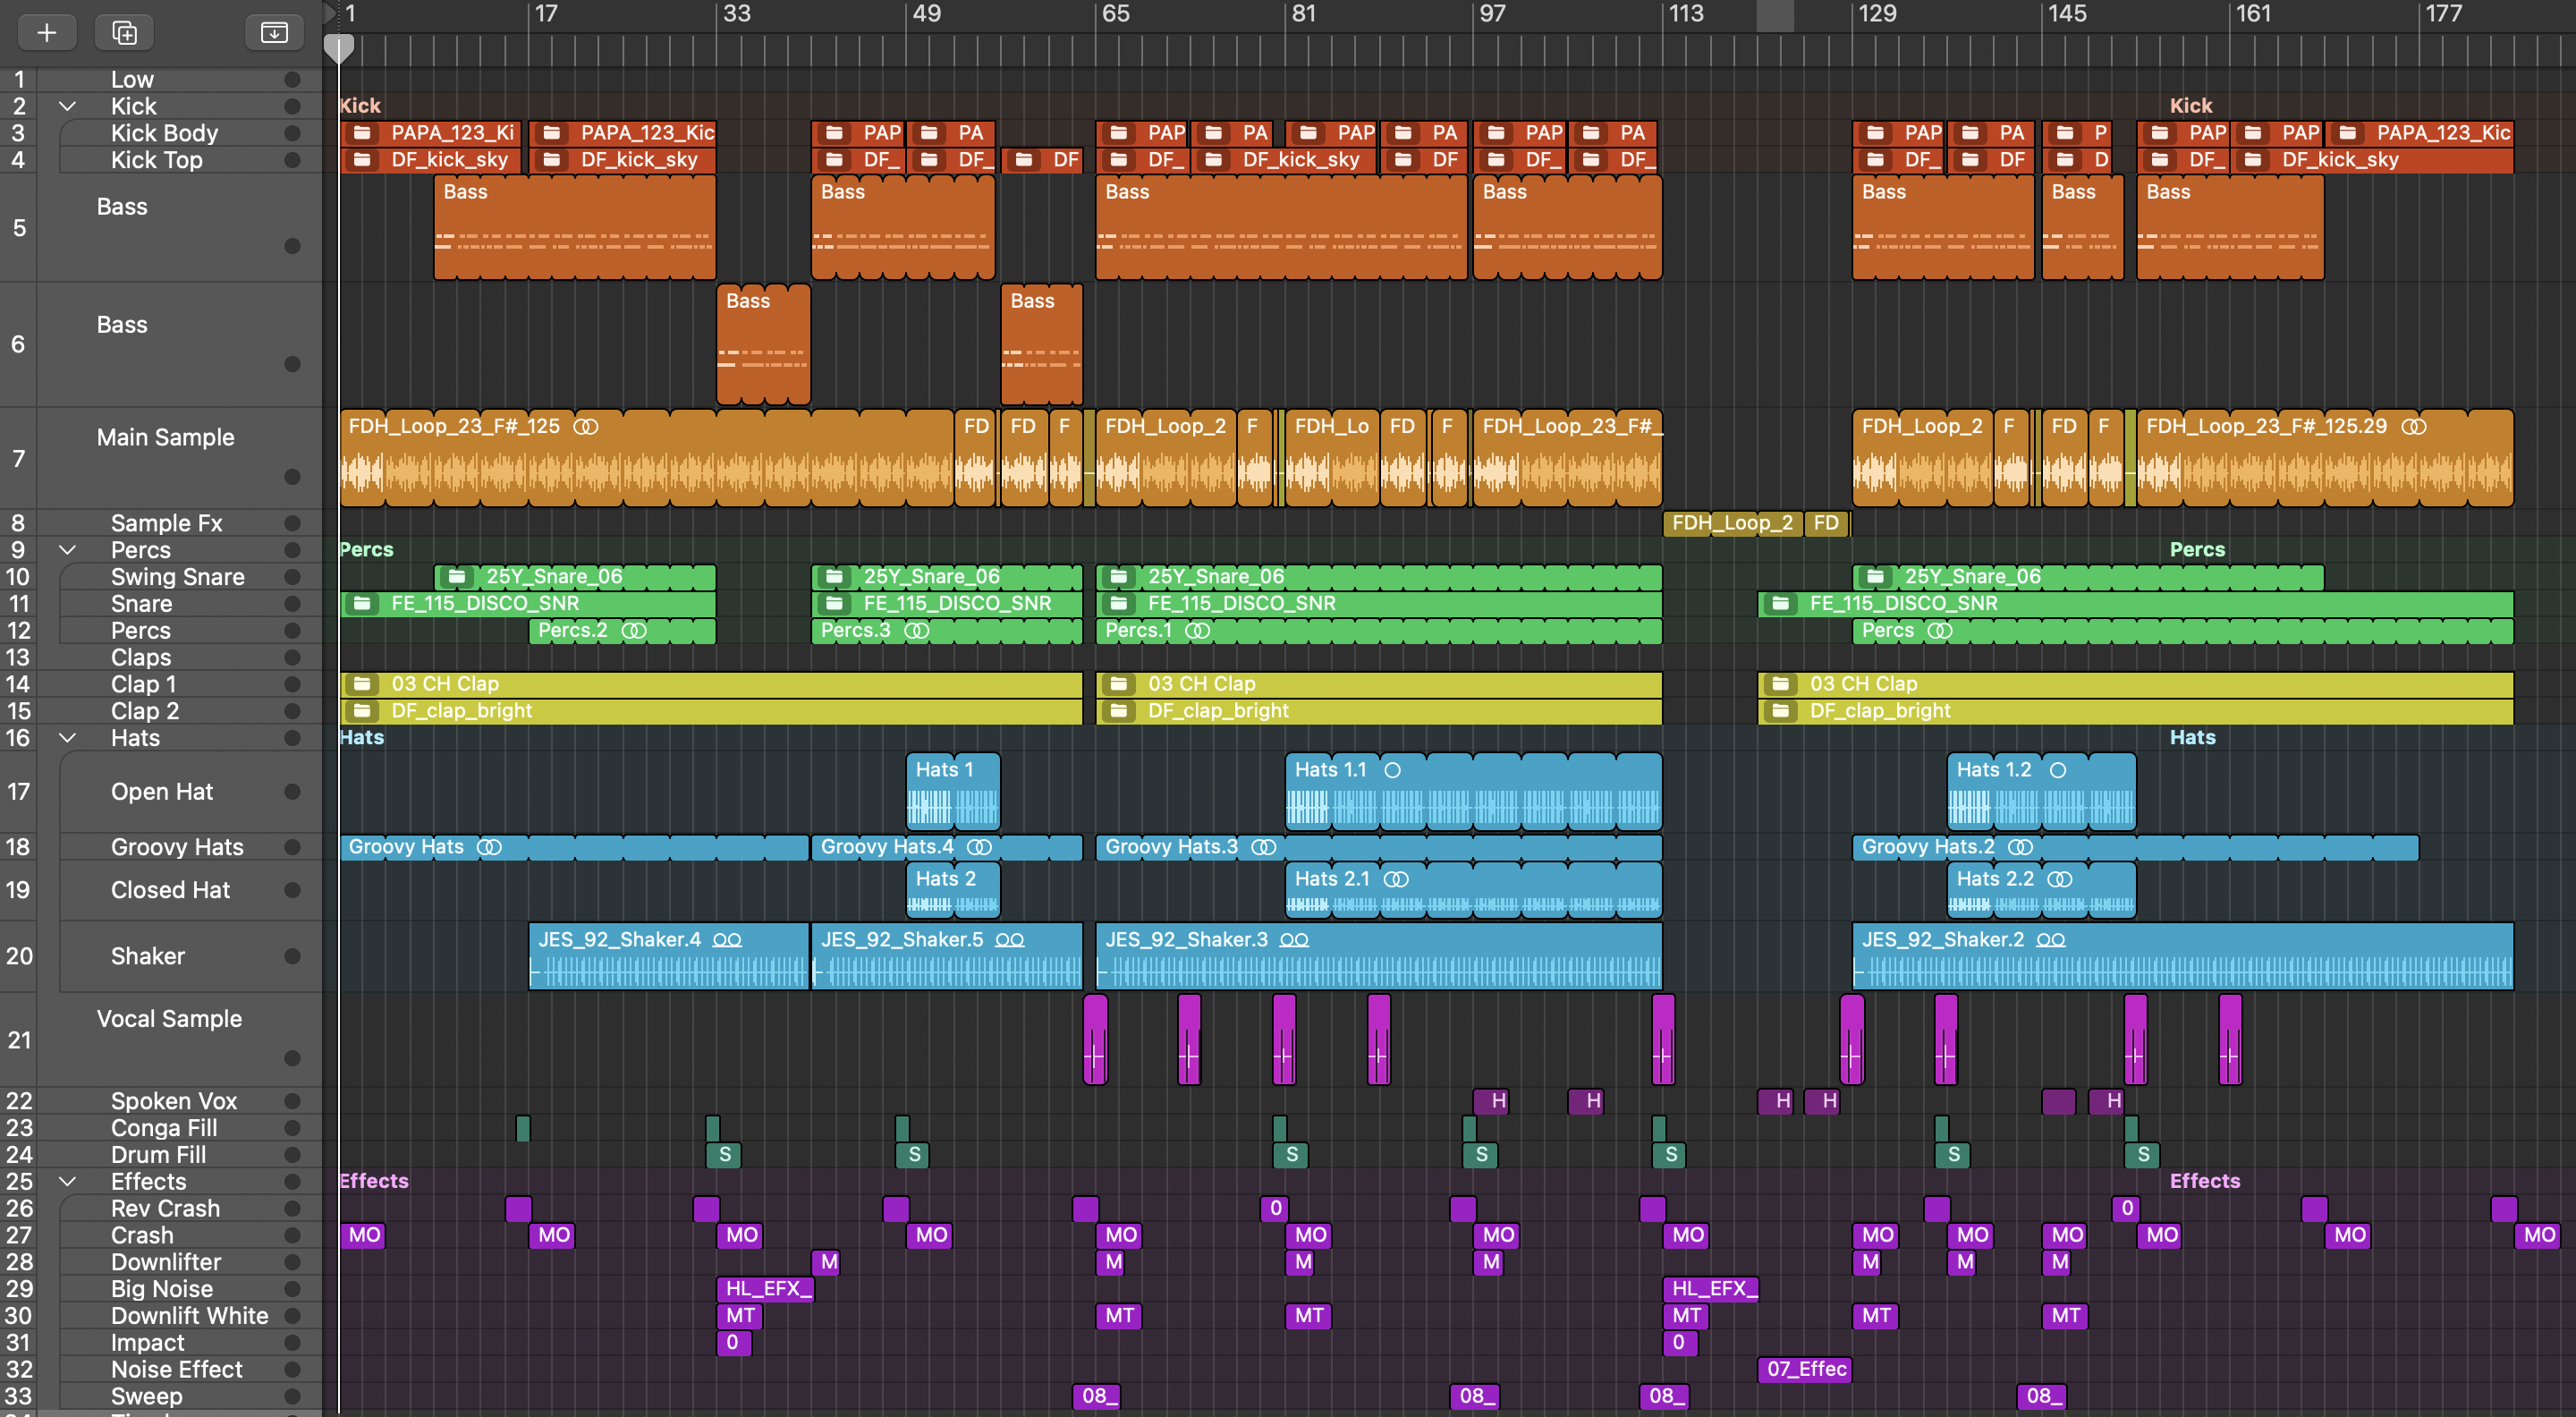Collapse the Percs track stack
The image size is (2576, 1417).
[x=68, y=550]
